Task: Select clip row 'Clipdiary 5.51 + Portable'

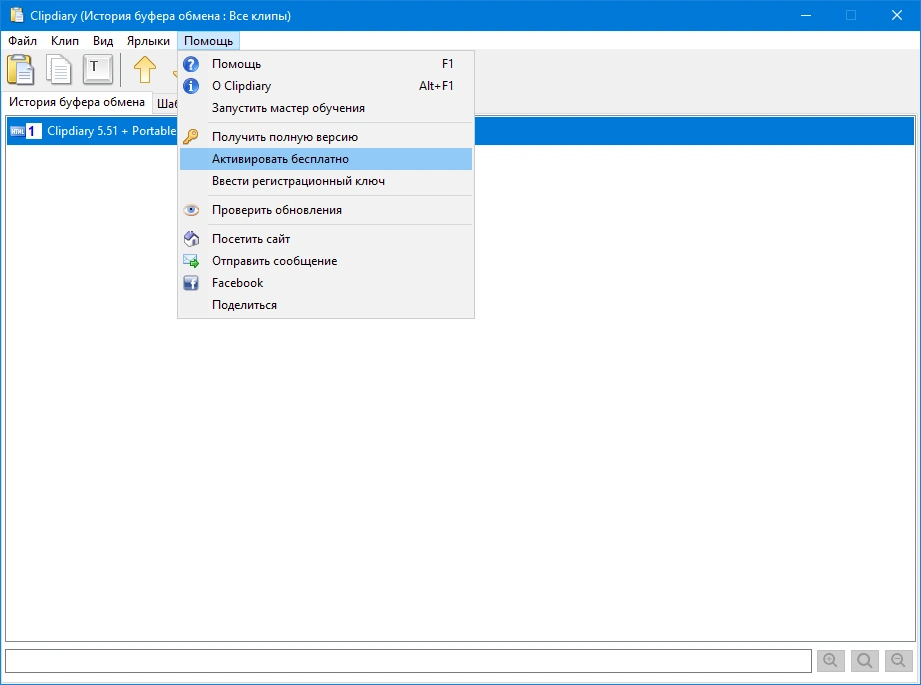Action: [460, 131]
